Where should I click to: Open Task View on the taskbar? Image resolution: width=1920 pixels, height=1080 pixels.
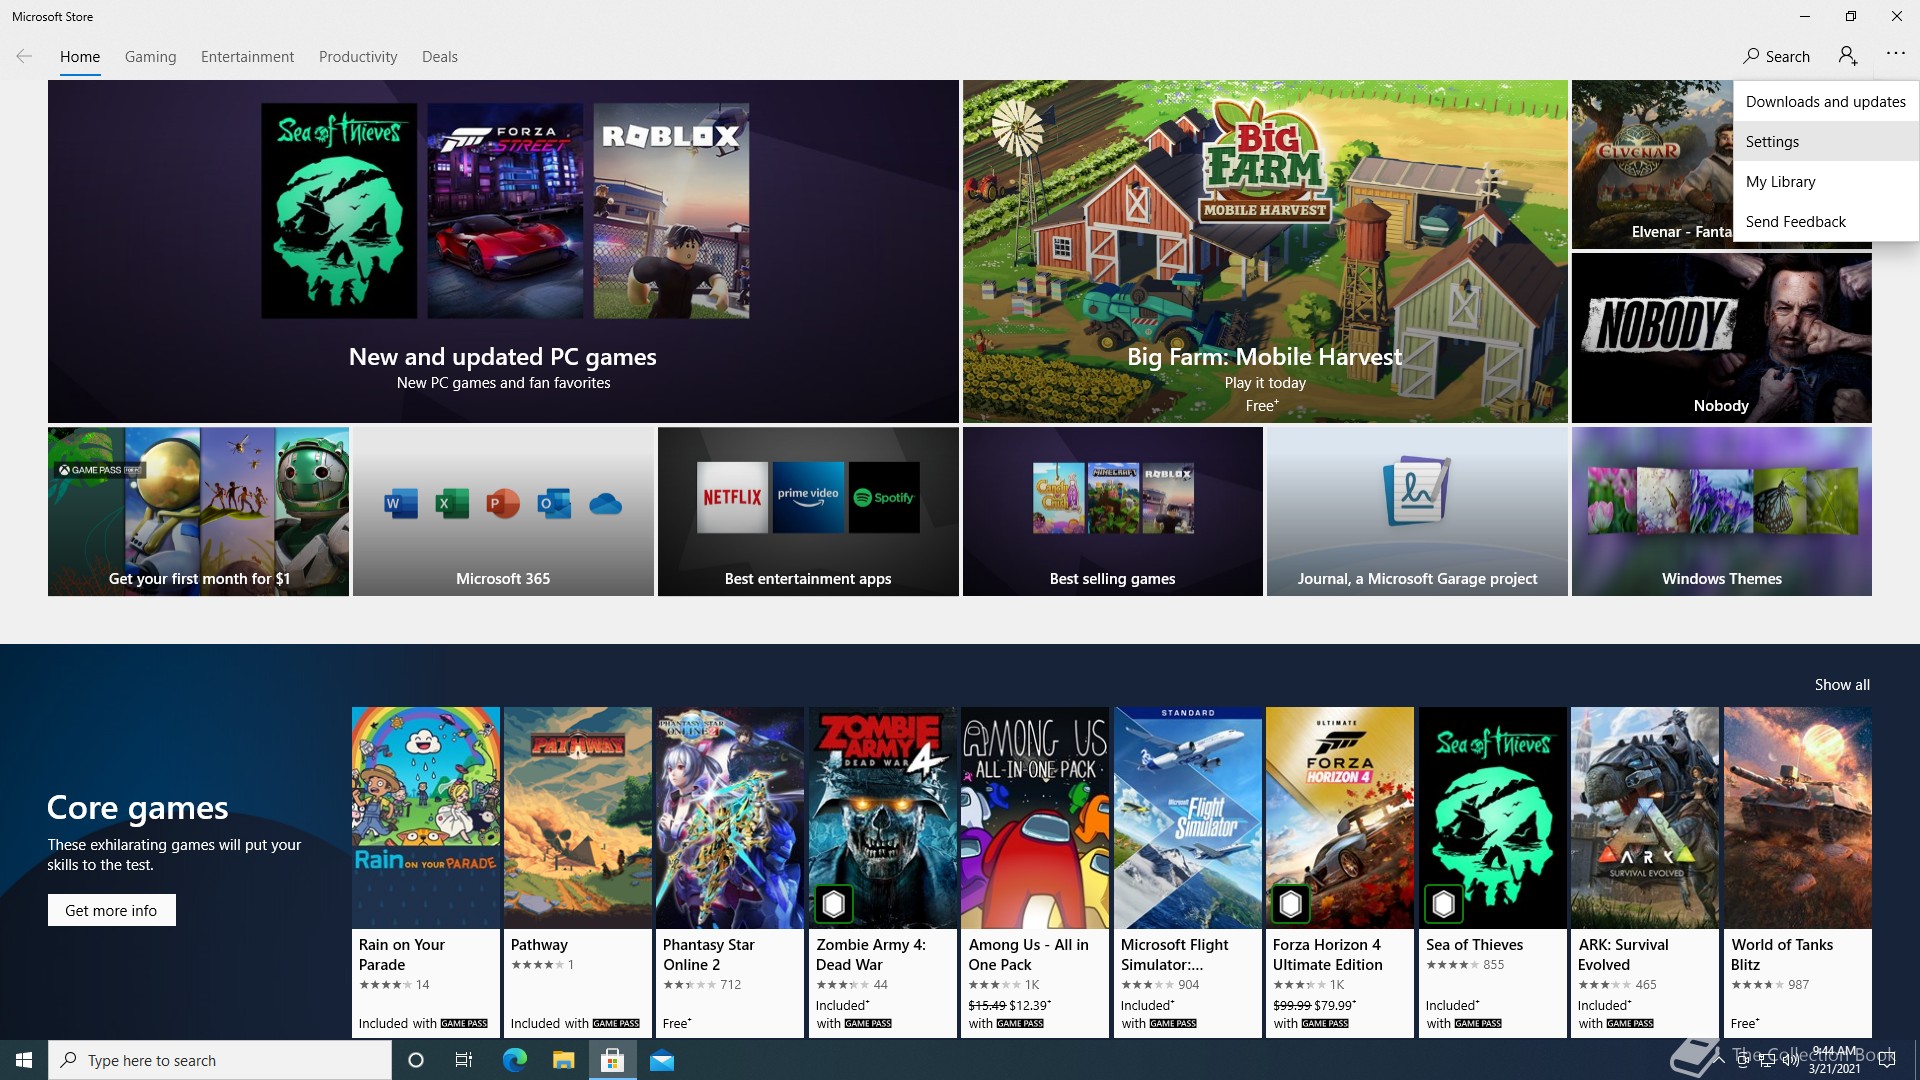464,1060
